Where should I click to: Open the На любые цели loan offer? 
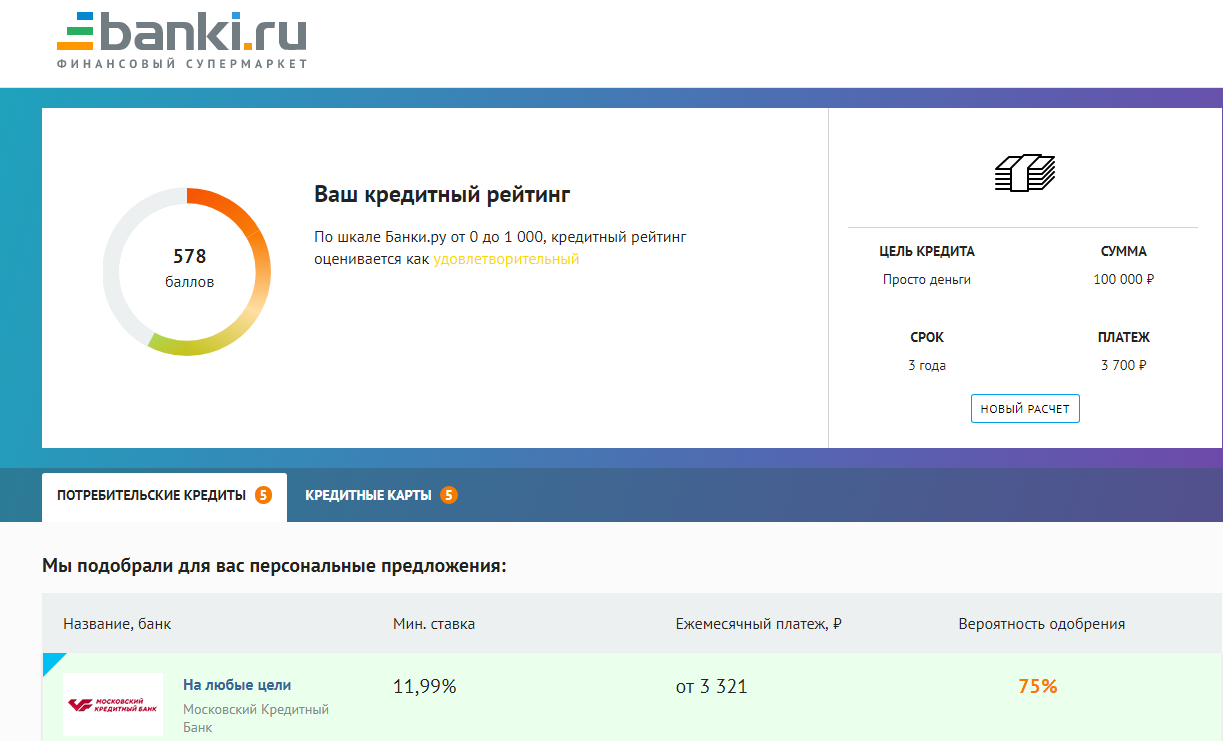[237, 685]
